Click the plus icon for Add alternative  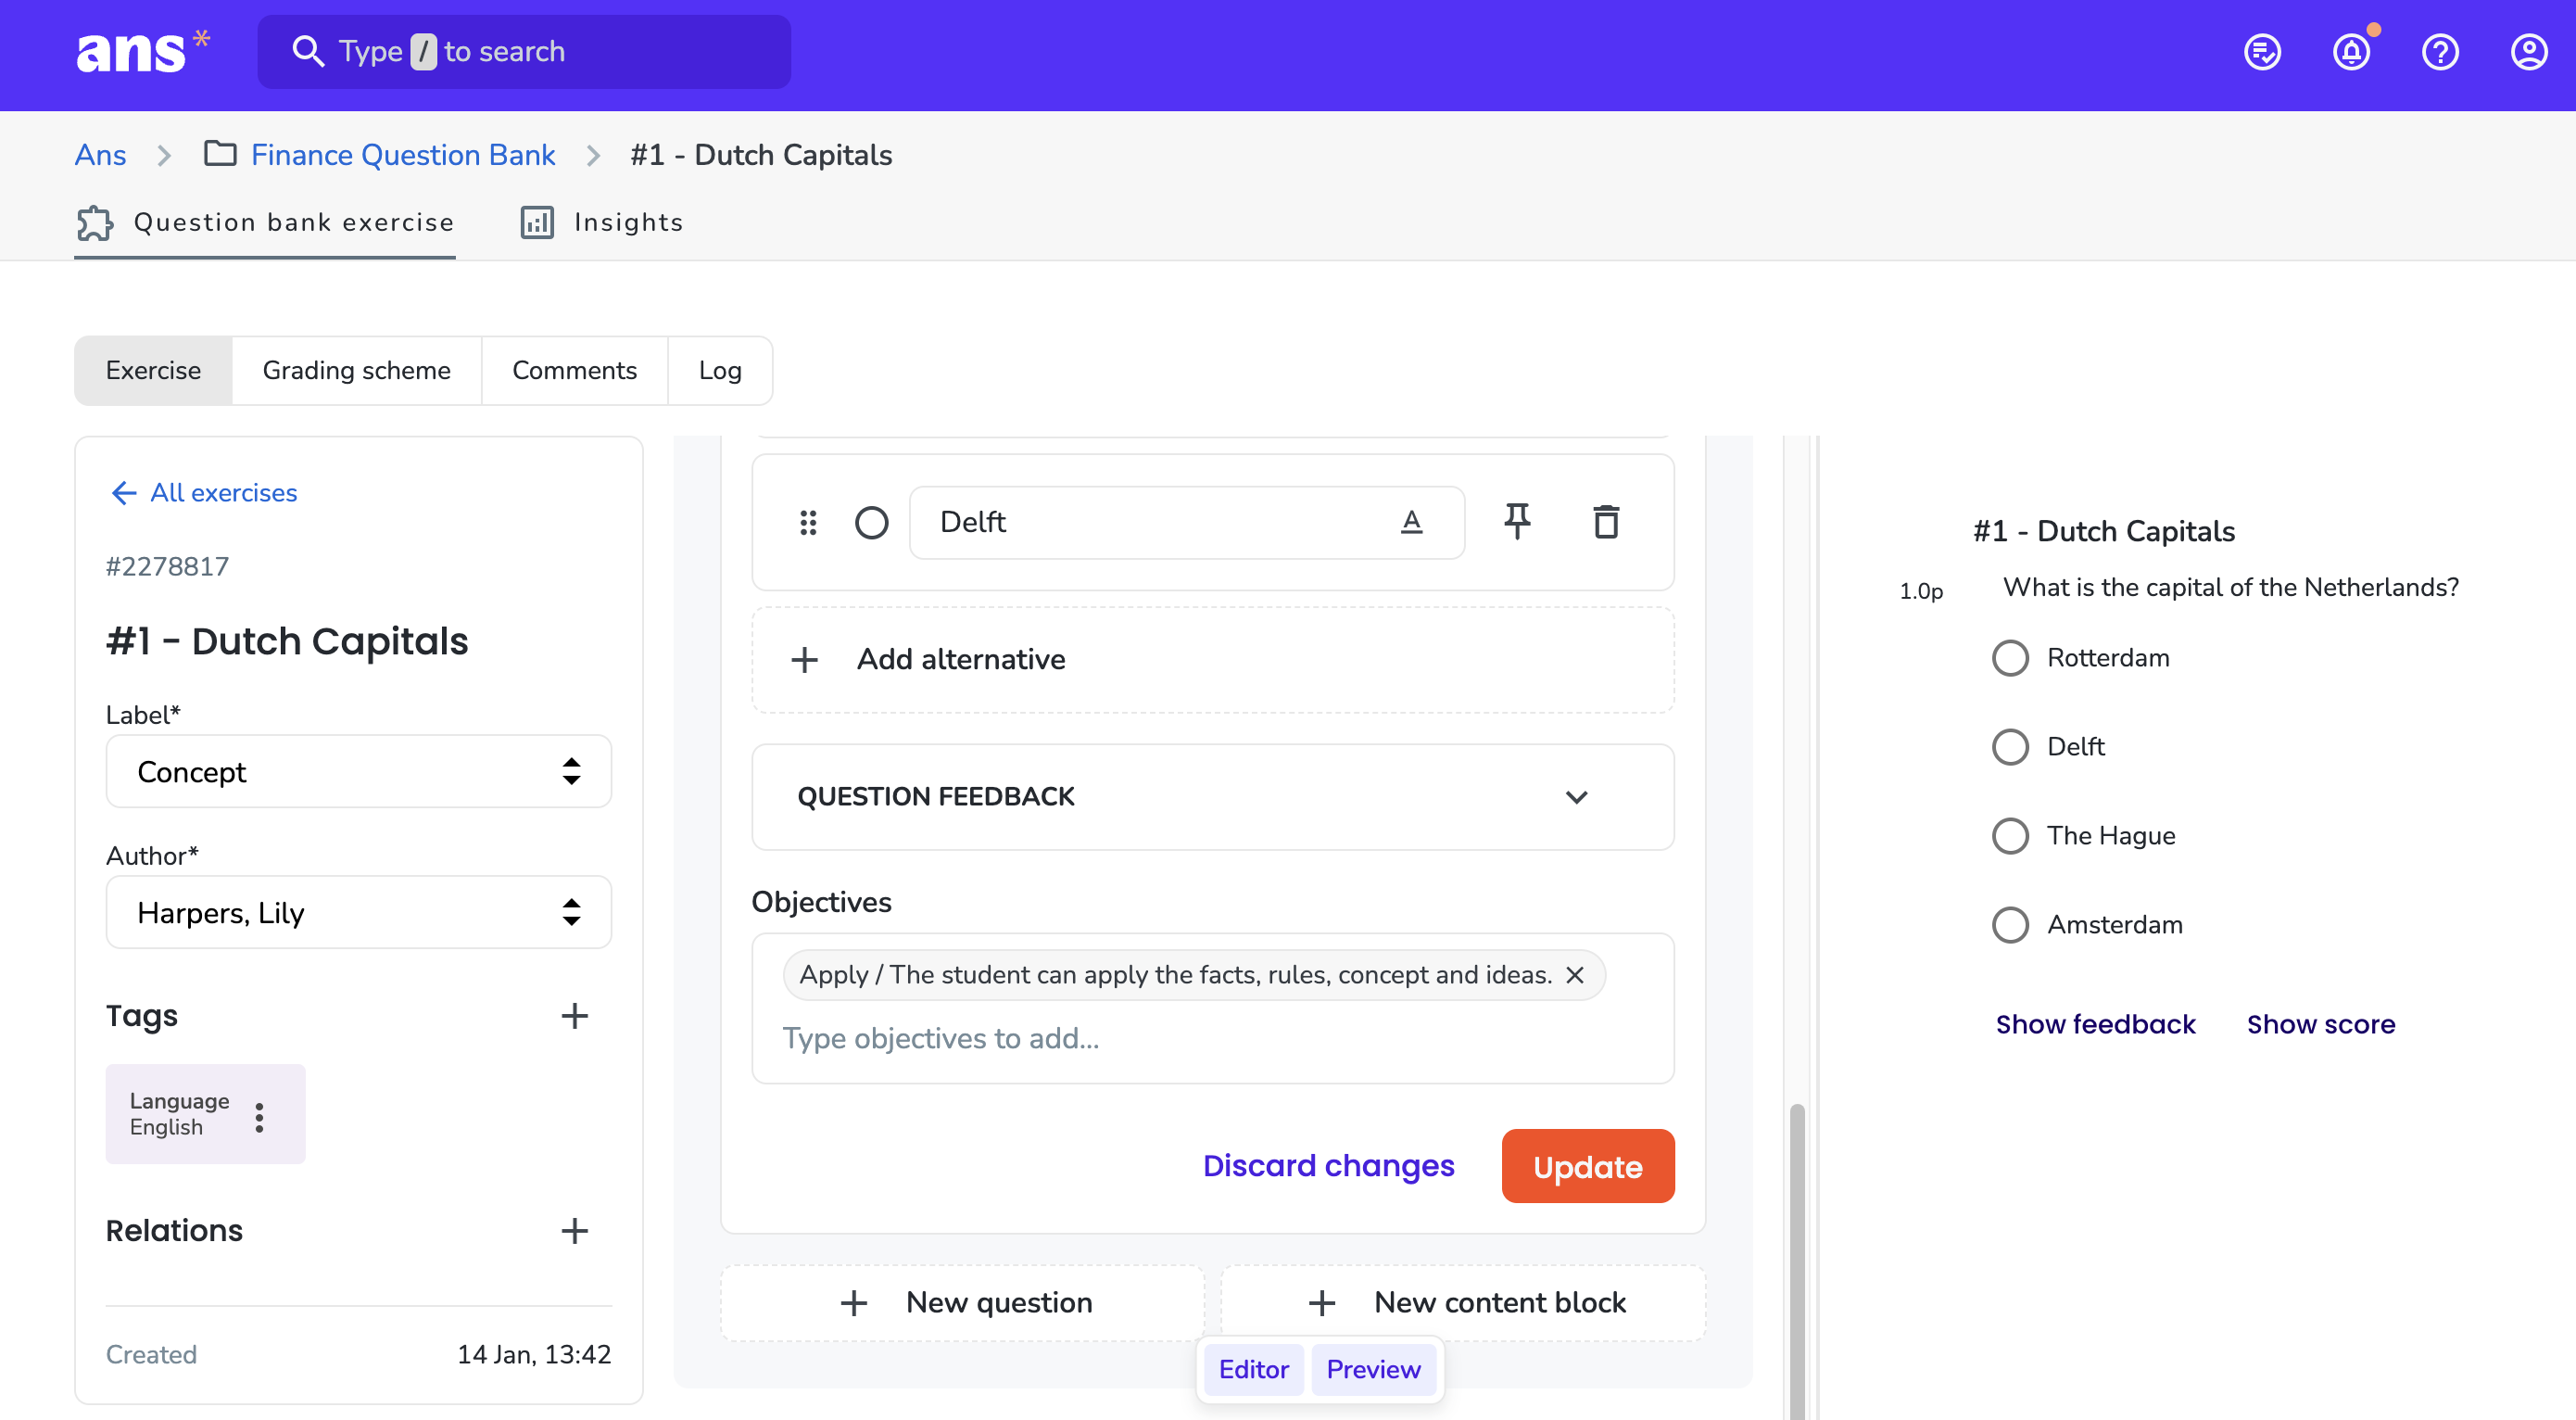pos(804,659)
